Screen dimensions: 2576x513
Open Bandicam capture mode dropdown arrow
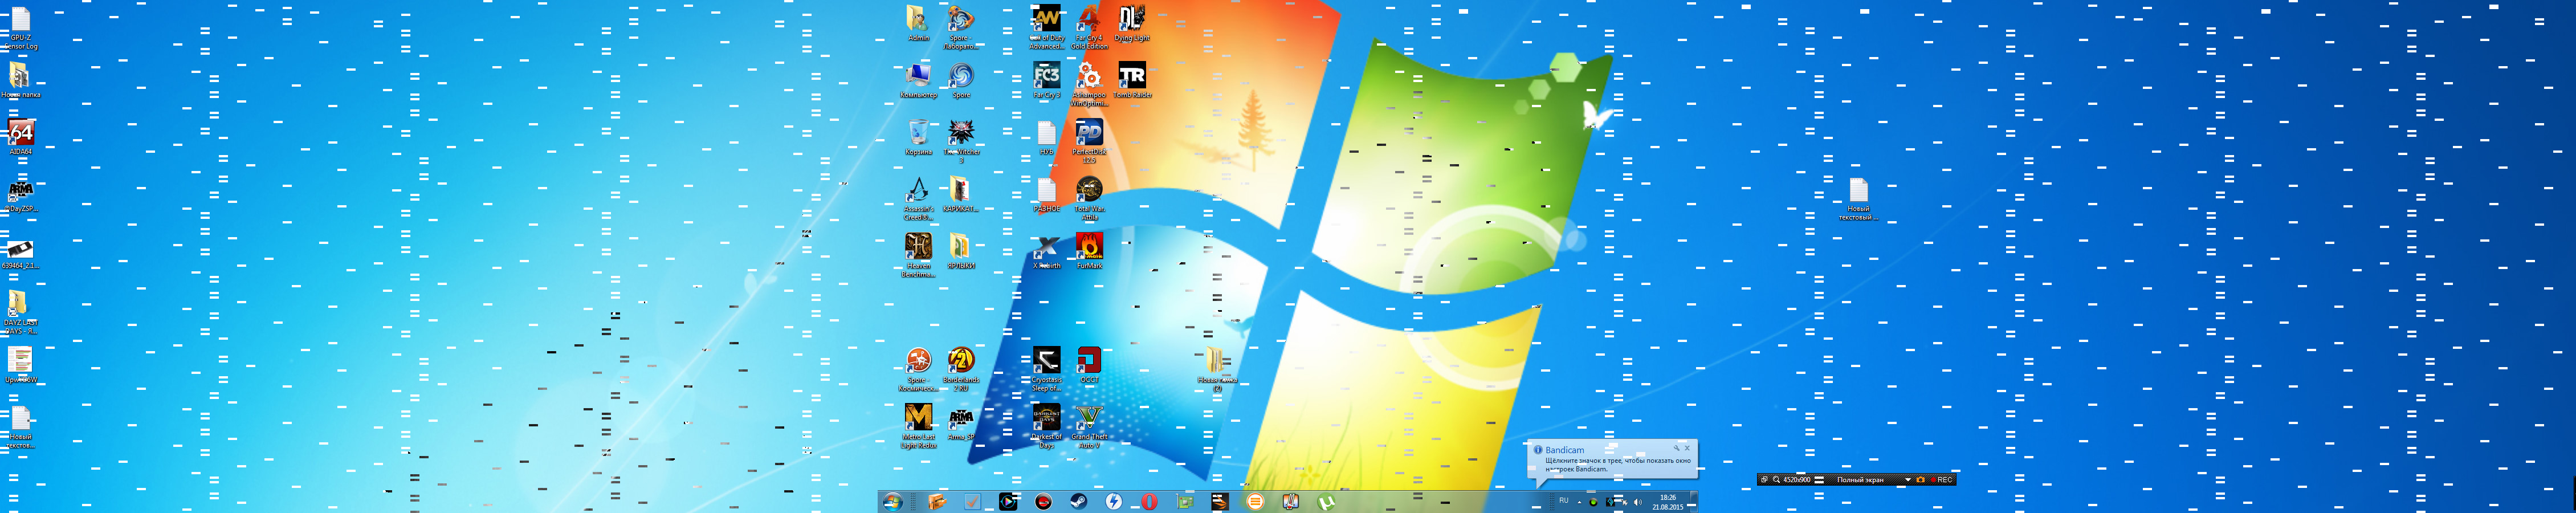click(x=1908, y=480)
